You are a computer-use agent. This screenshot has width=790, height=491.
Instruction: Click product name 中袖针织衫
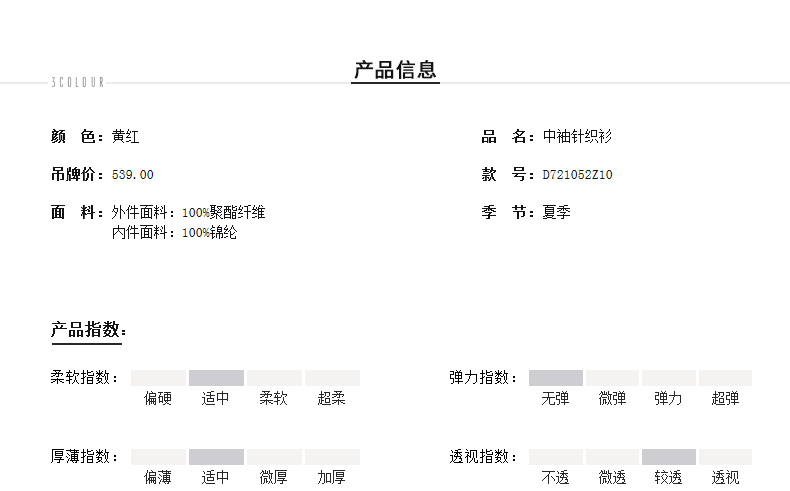577,136
